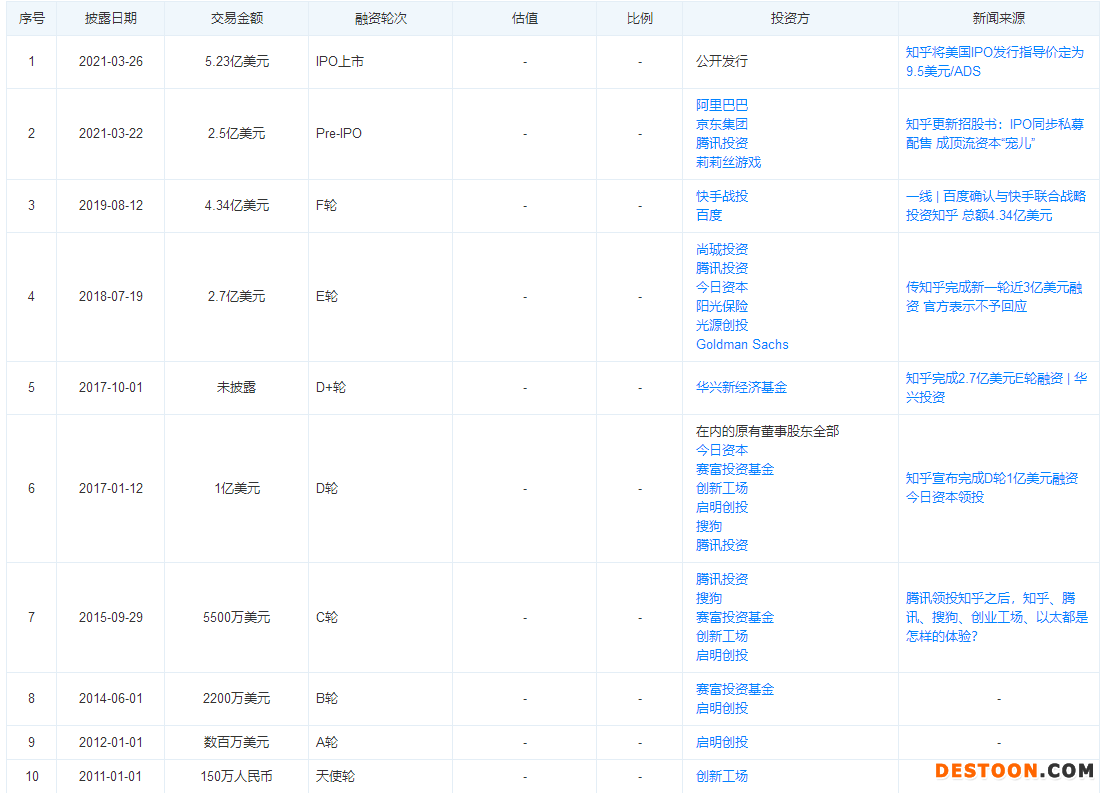Click the 交易金额 column header
The width and height of the screenshot is (1107, 793).
pyautogui.click(x=236, y=18)
